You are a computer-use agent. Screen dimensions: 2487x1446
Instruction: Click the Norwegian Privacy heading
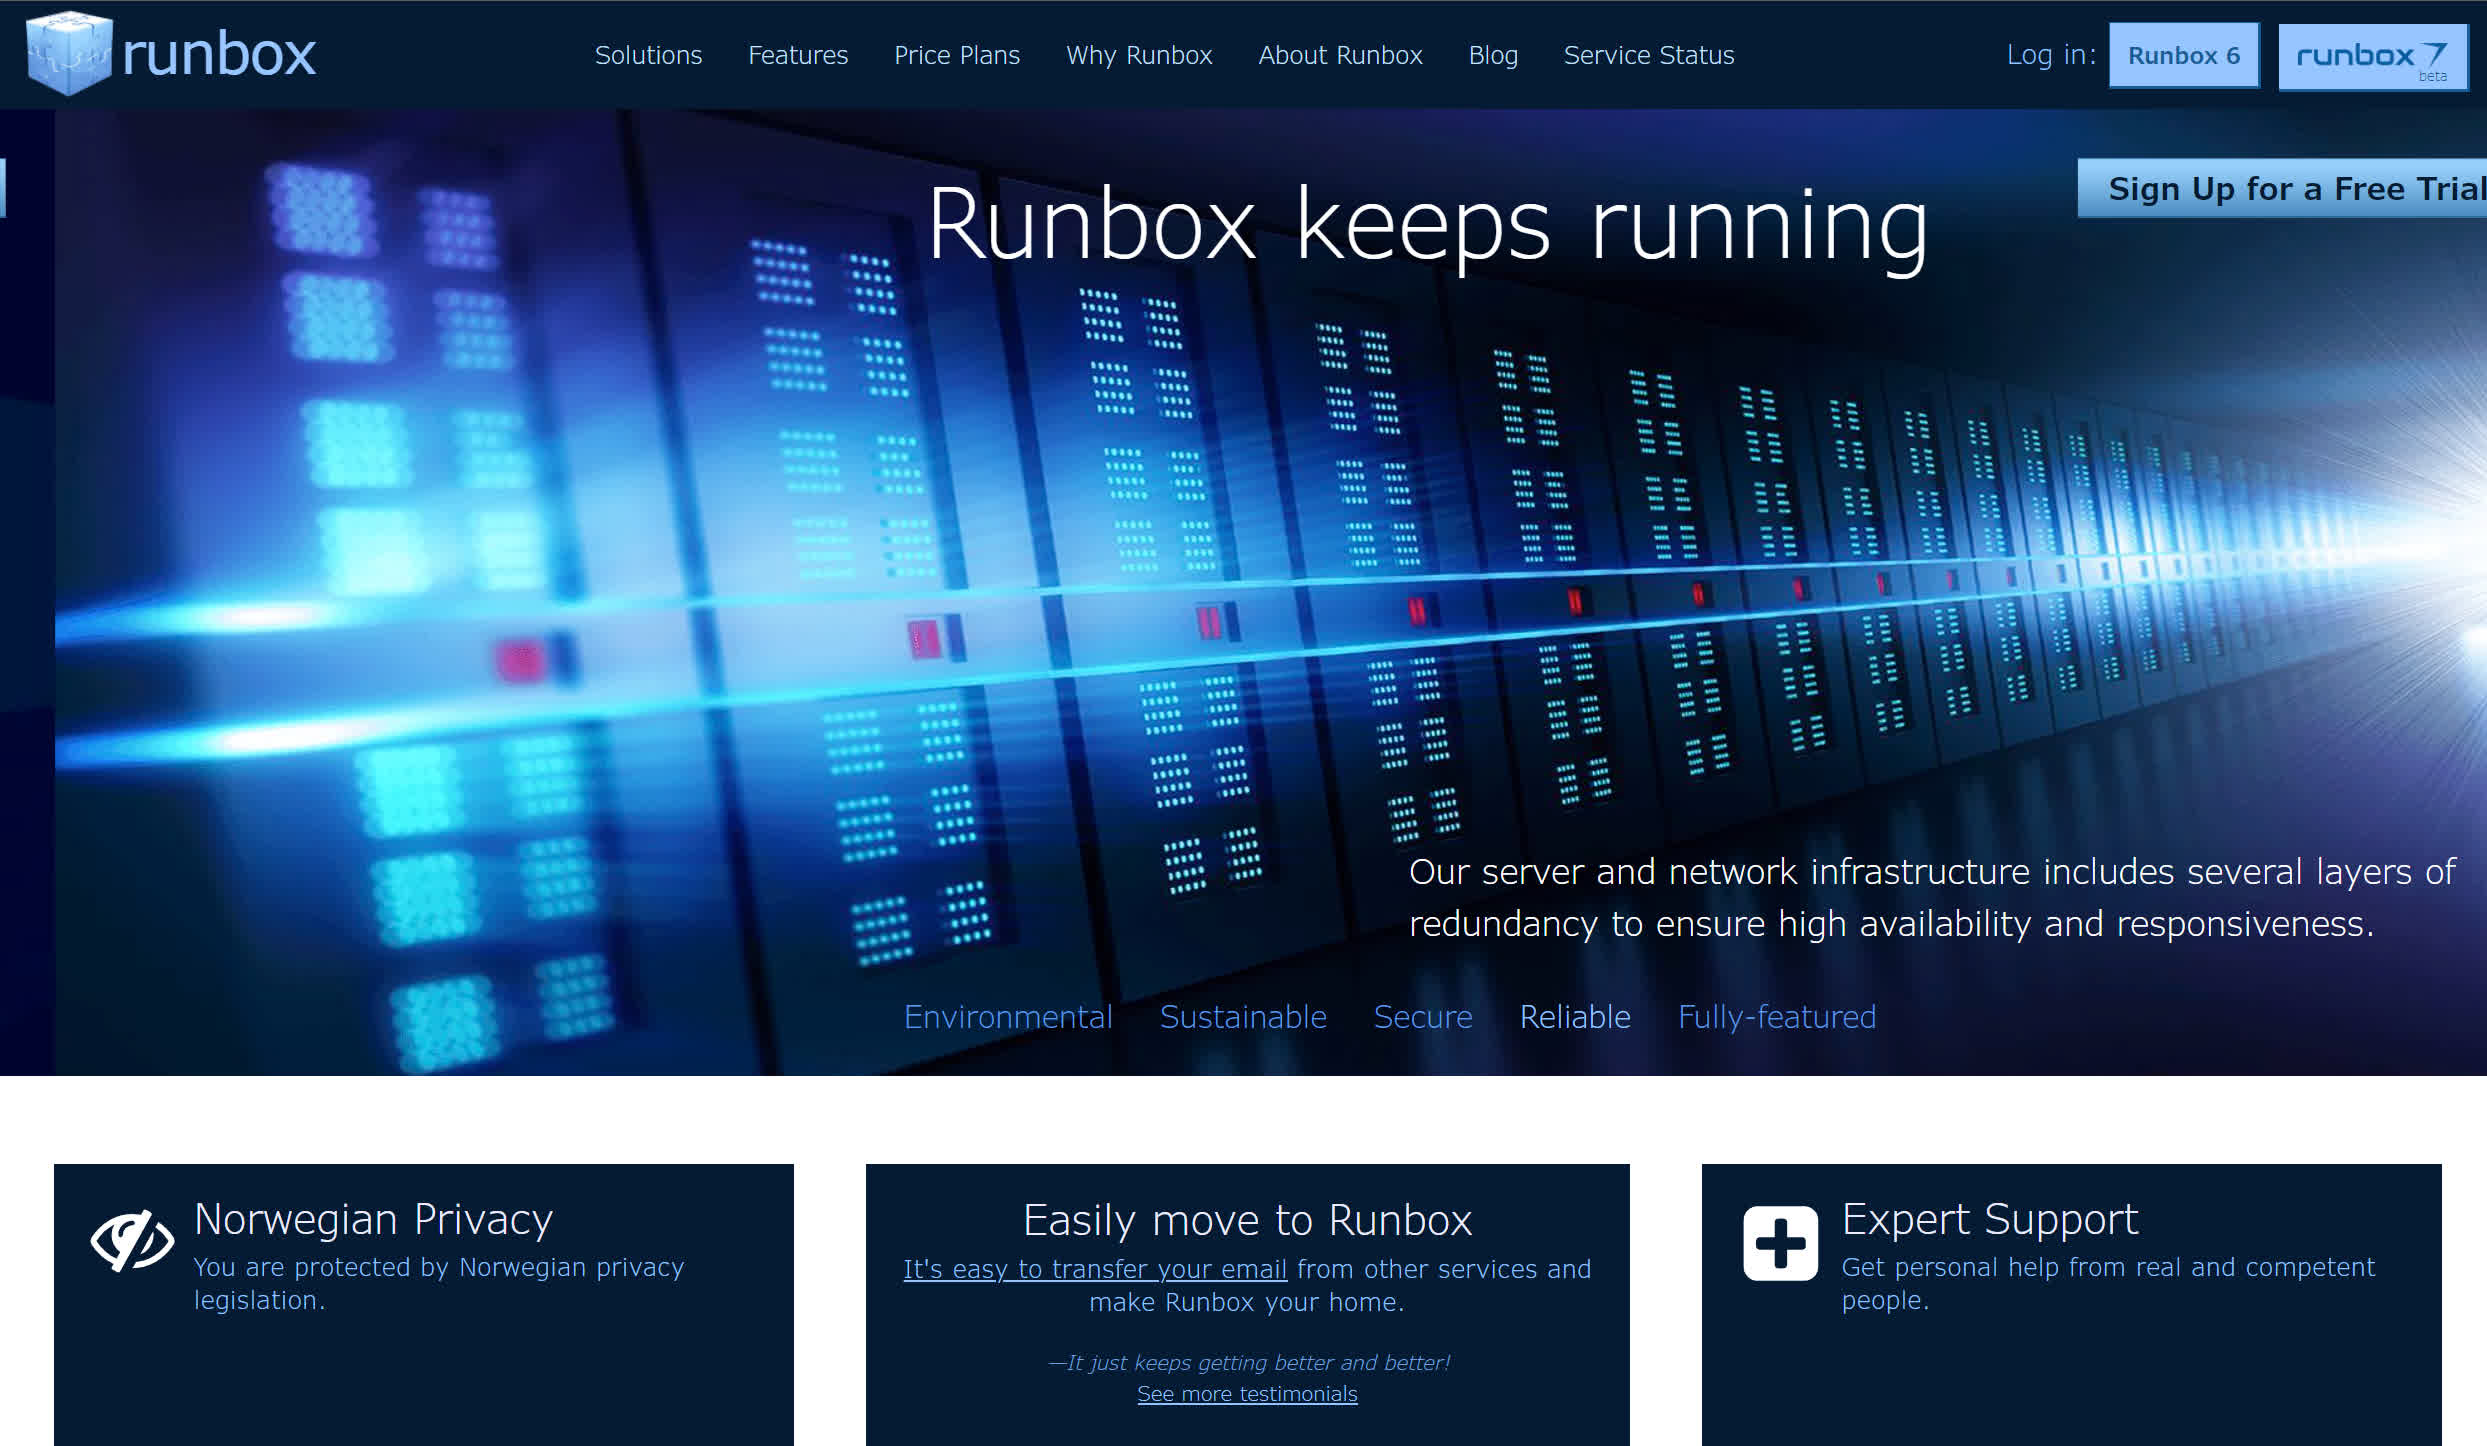click(x=373, y=1220)
